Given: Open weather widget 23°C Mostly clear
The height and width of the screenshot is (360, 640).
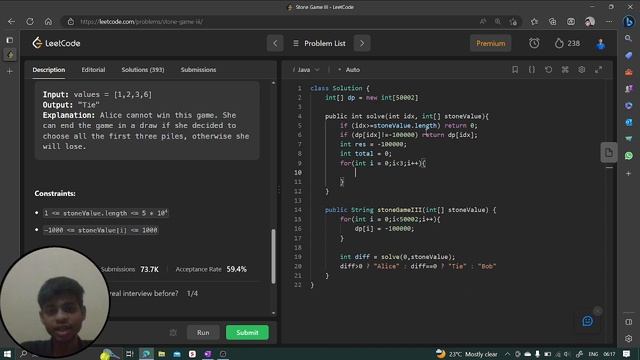Looking at the screenshot, I should click(467, 354).
